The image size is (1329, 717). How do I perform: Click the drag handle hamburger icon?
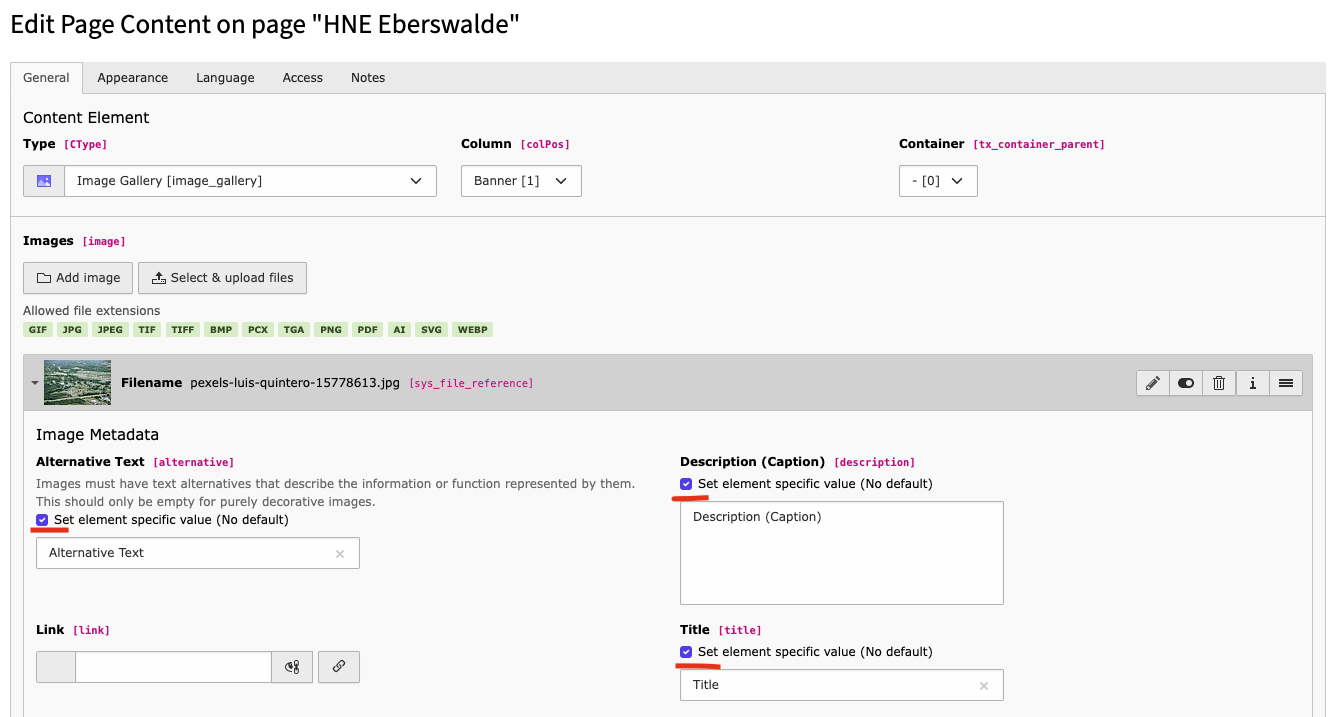[x=1286, y=383]
